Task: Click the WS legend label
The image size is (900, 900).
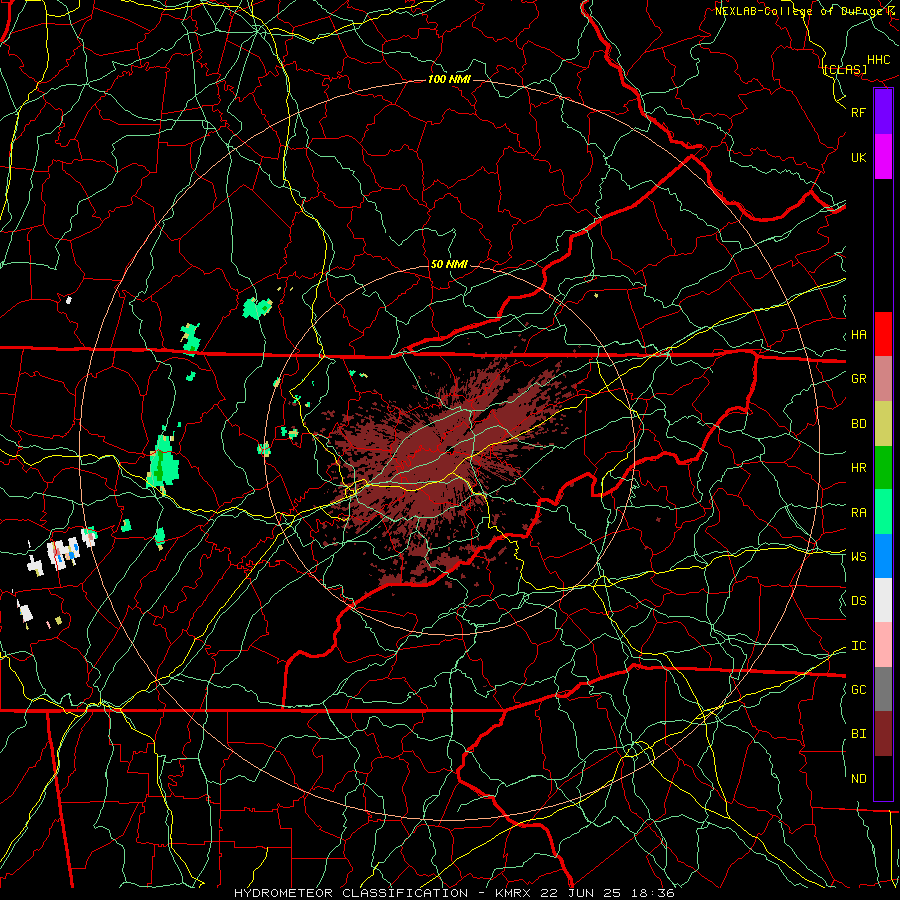Action: tap(859, 557)
